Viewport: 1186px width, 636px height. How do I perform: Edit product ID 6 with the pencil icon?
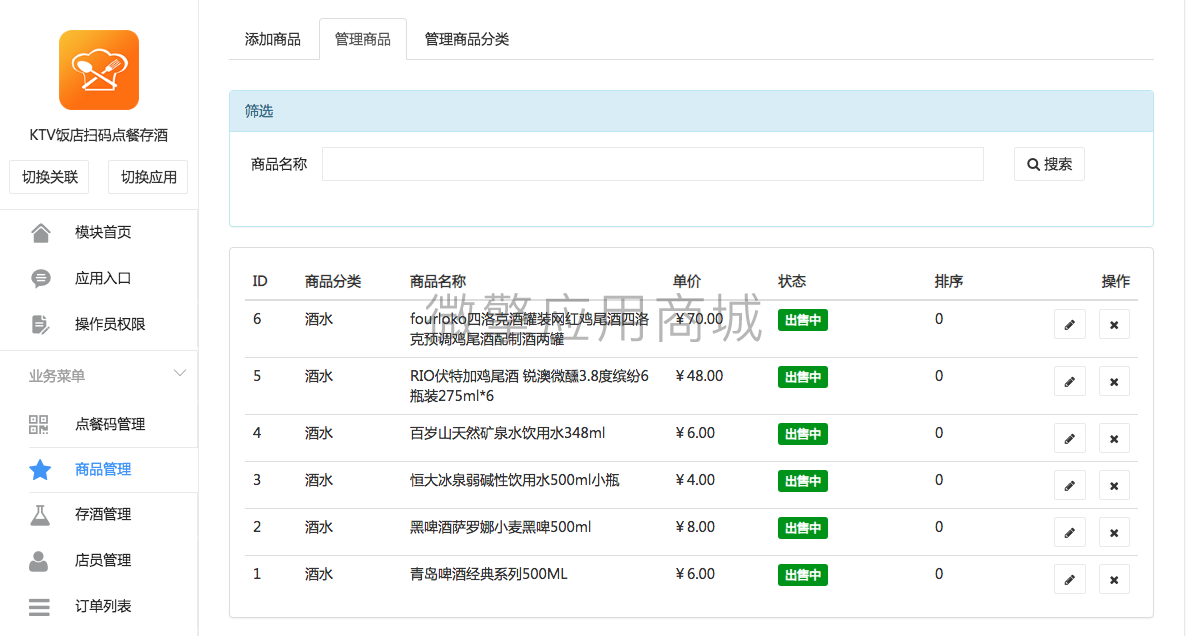(1070, 325)
